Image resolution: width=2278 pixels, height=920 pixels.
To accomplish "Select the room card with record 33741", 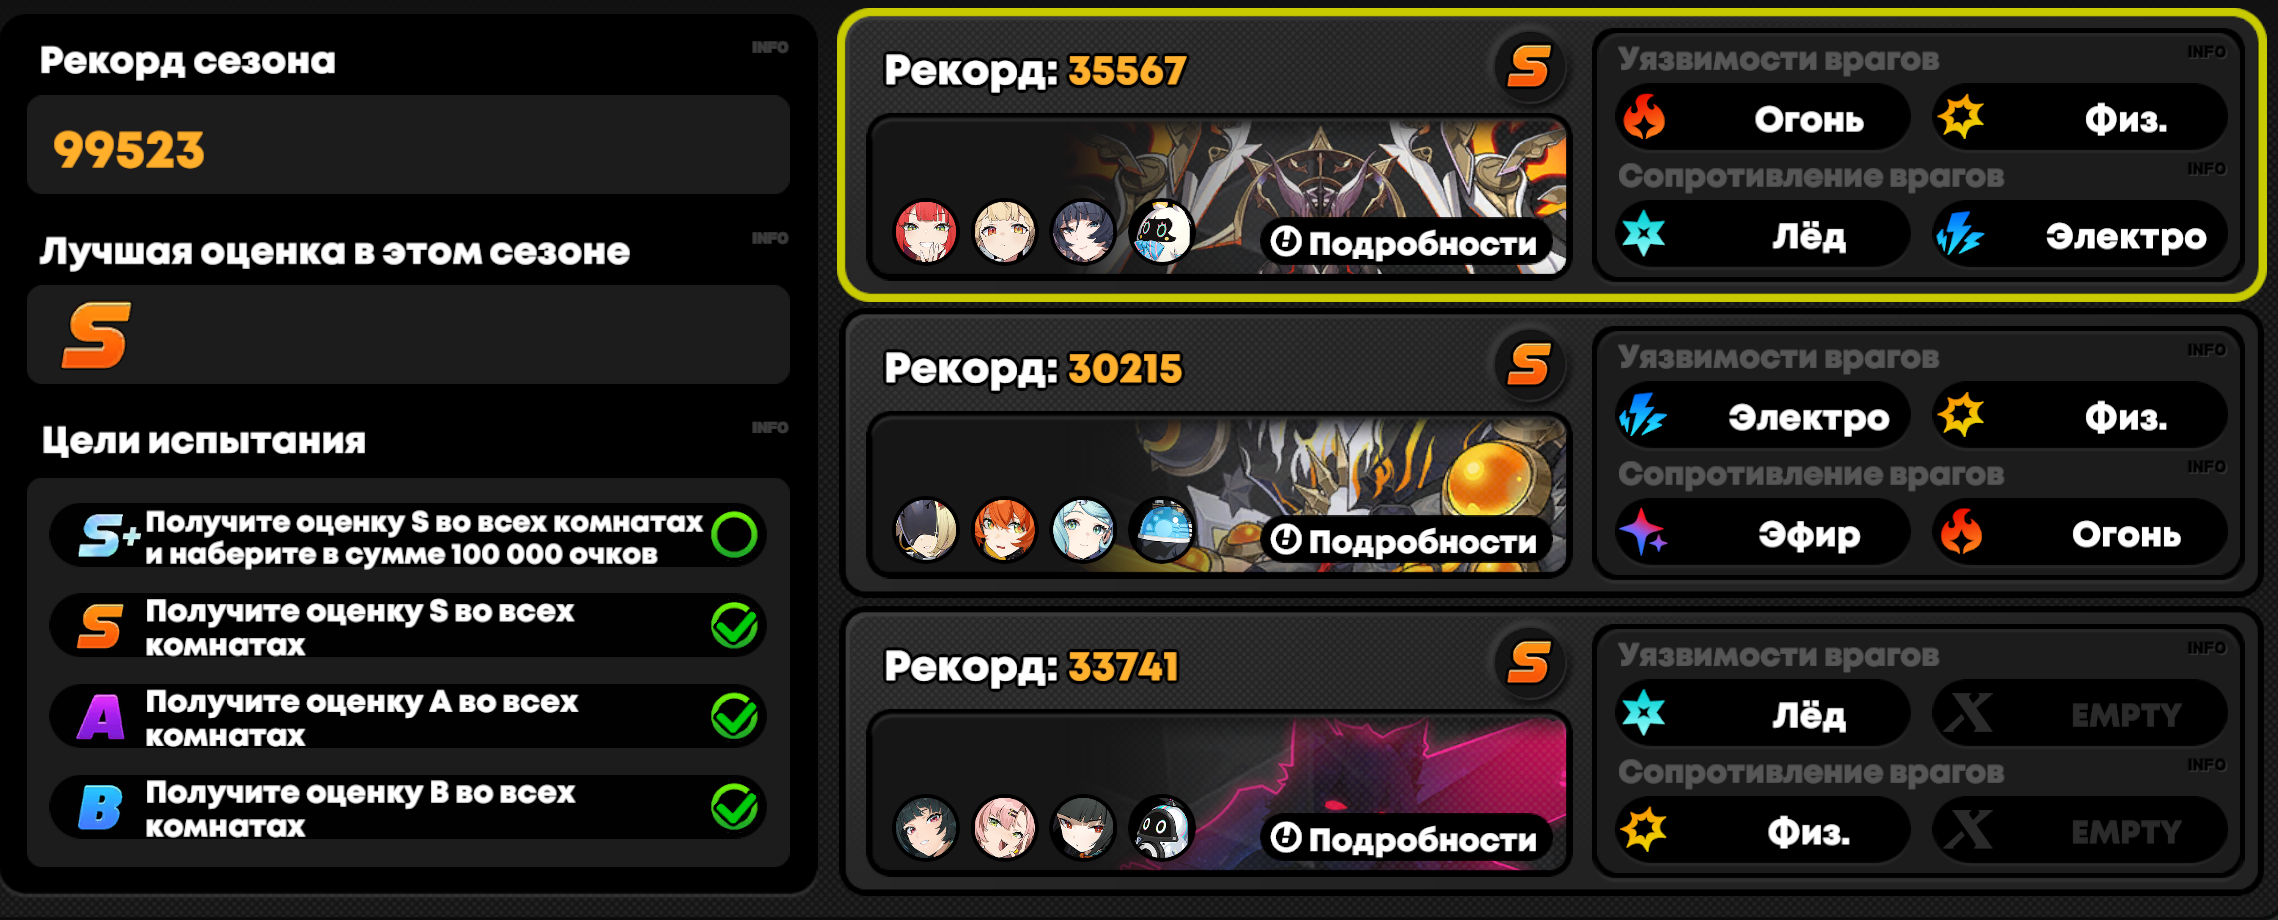I will (x=1552, y=751).
